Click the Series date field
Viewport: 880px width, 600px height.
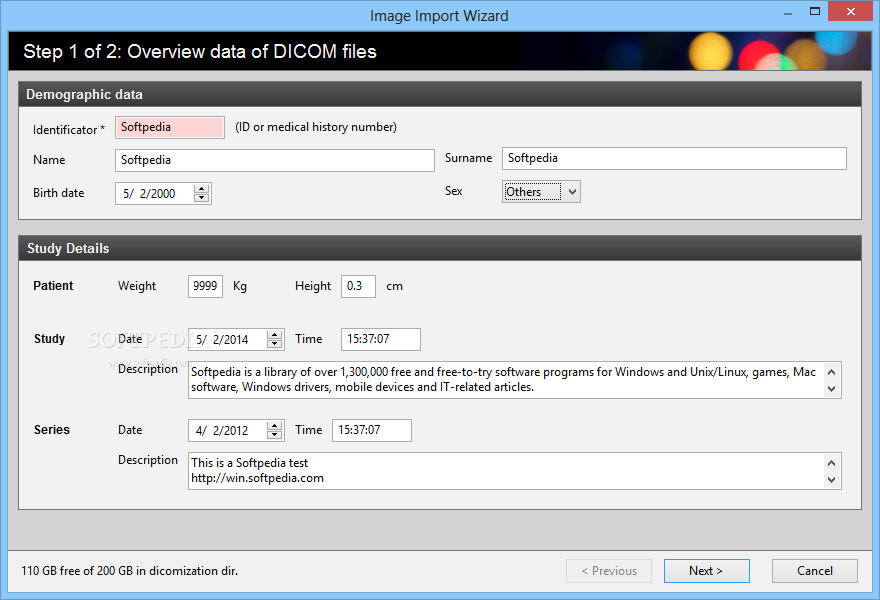(x=236, y=430)
